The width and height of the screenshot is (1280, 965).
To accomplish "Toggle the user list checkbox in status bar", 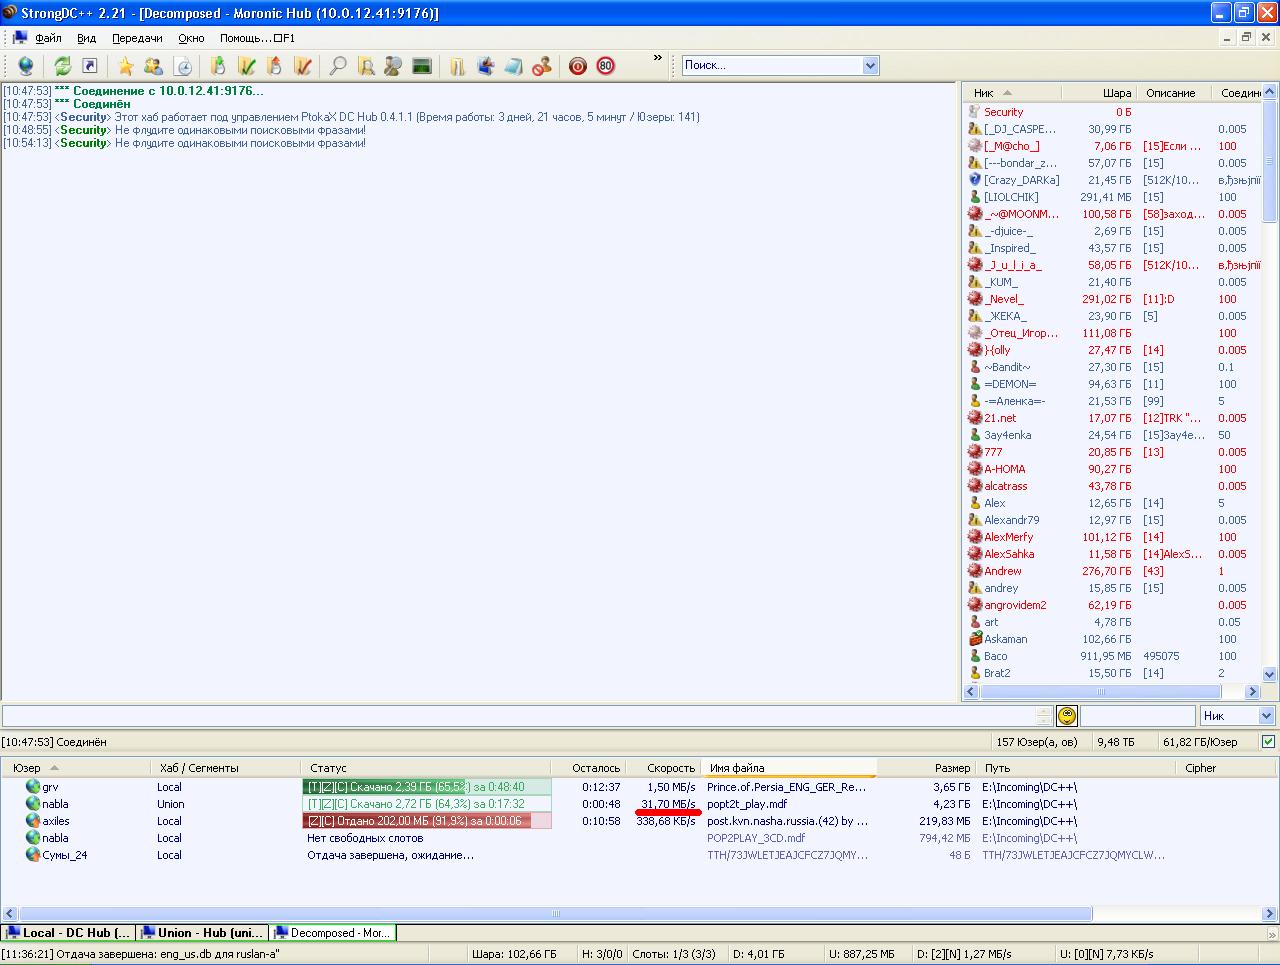I will tap(1268, 742).
